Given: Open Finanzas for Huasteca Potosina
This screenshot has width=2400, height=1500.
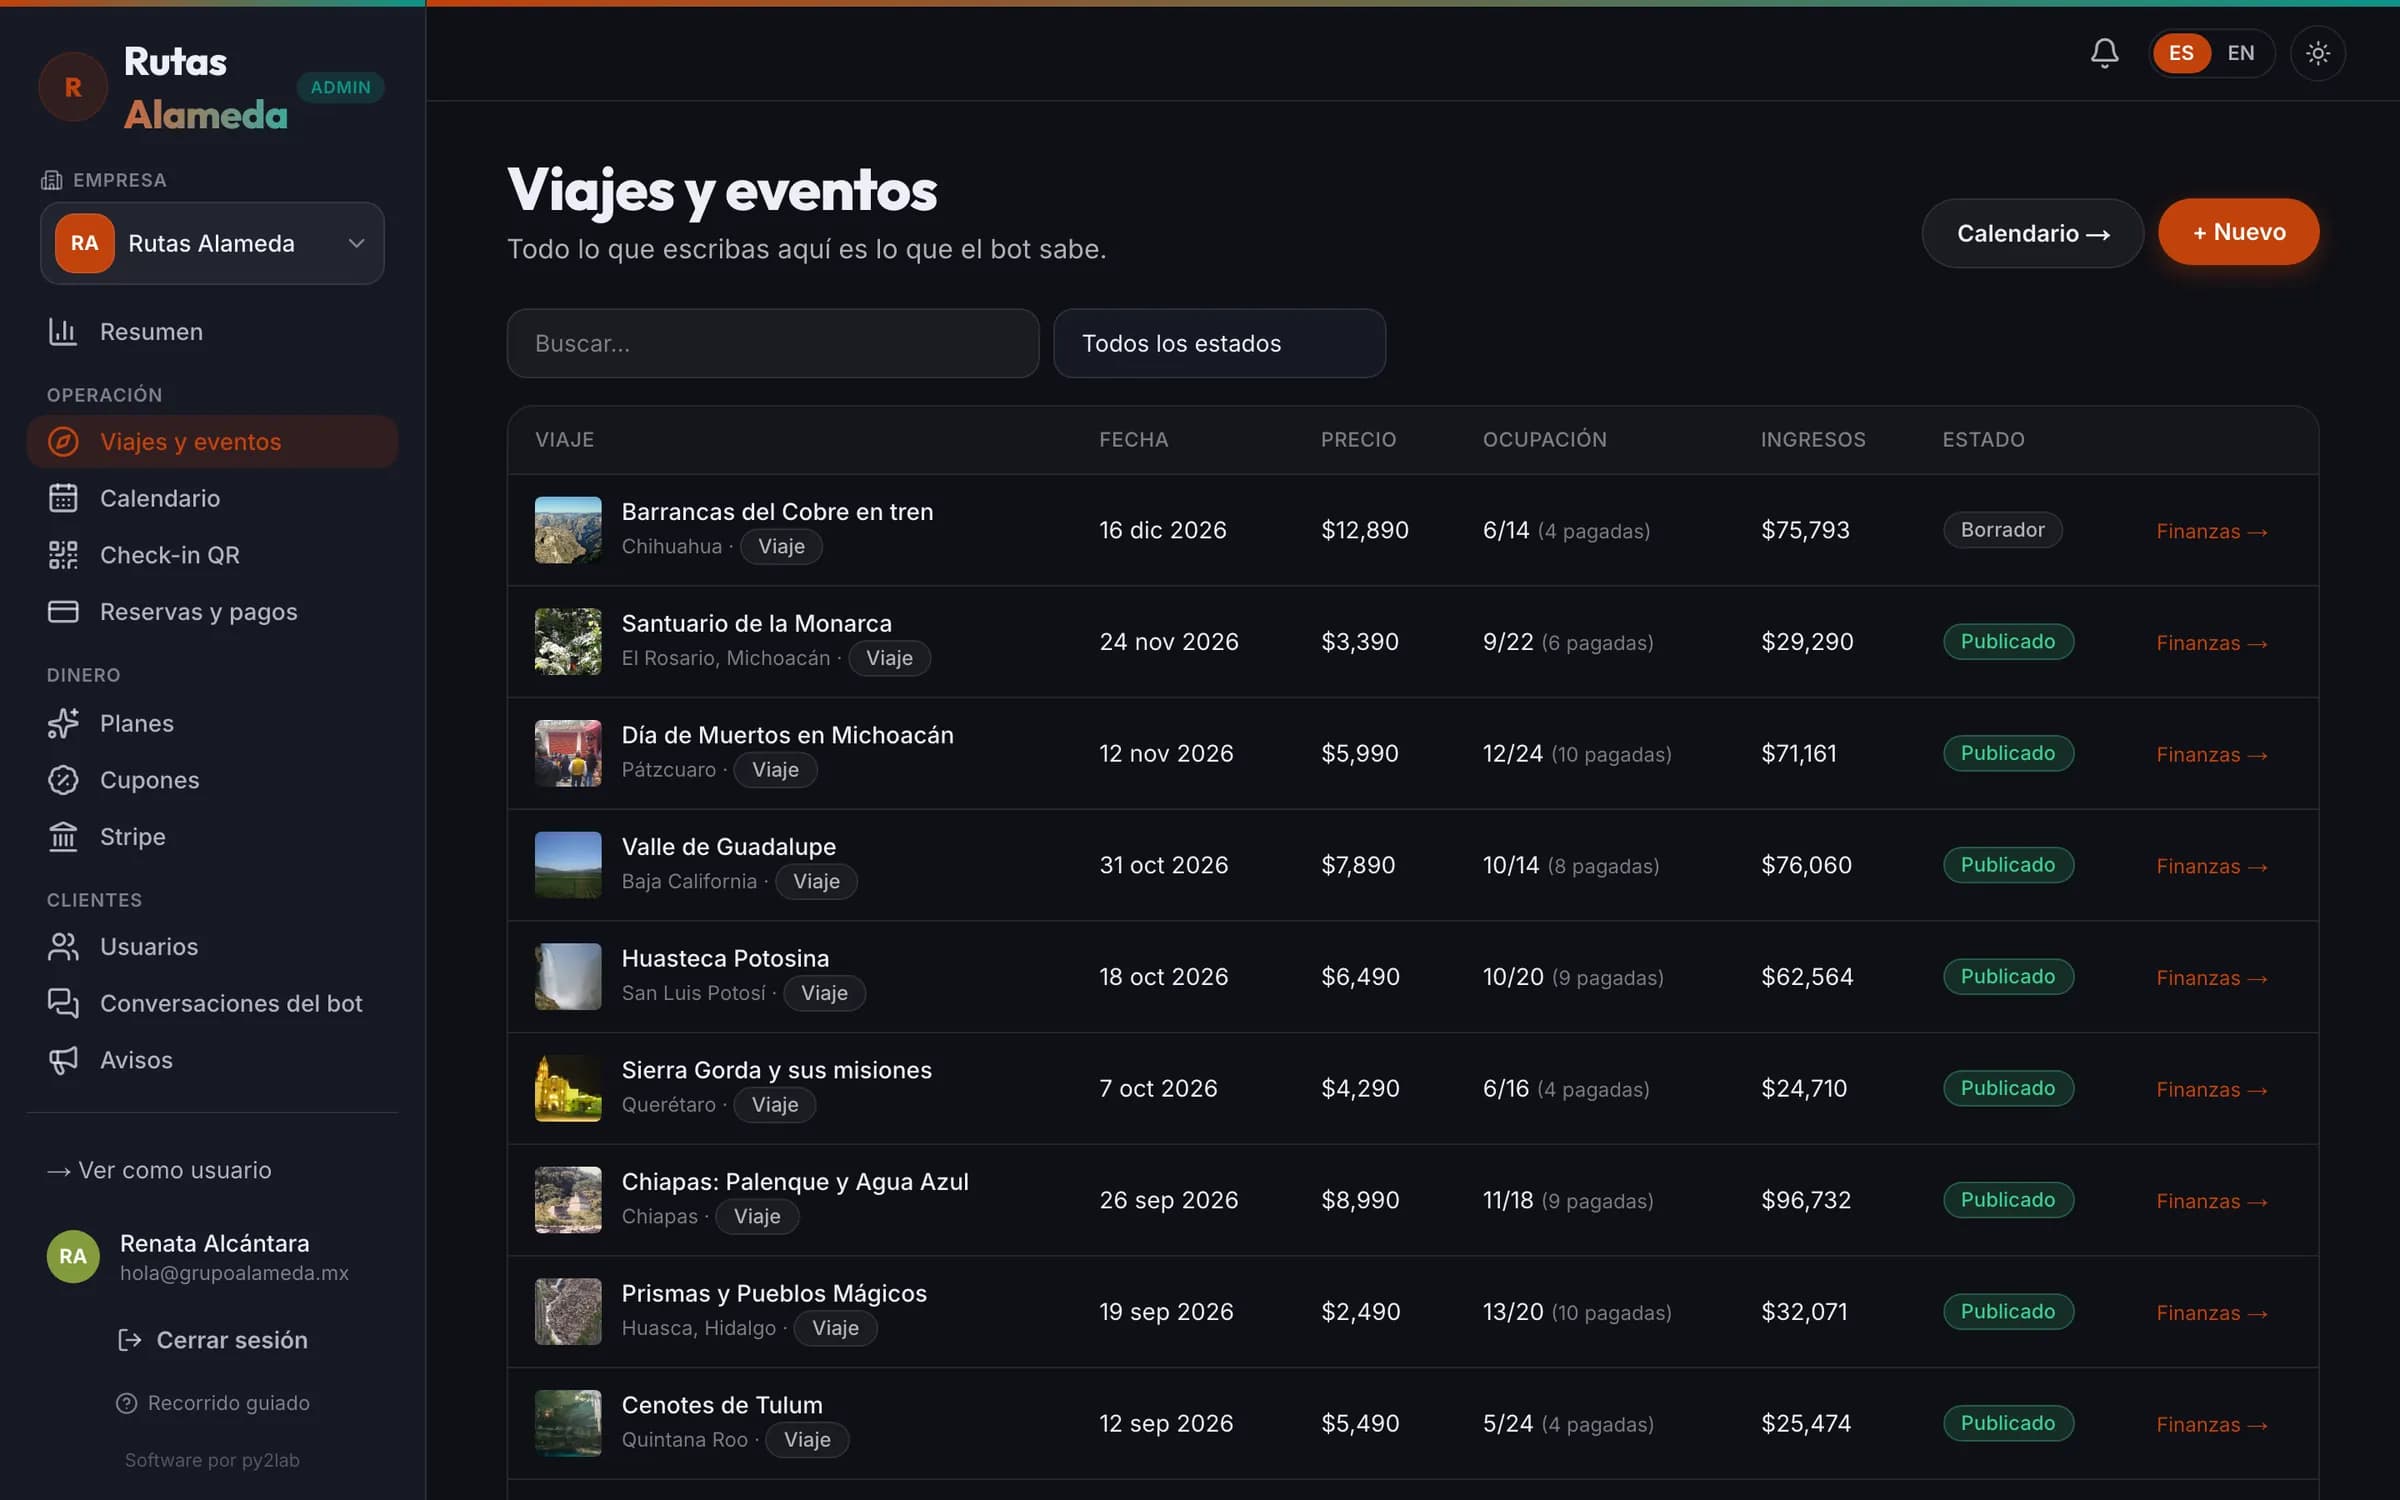Looking at the screenshot, I should click(2211, 978).
